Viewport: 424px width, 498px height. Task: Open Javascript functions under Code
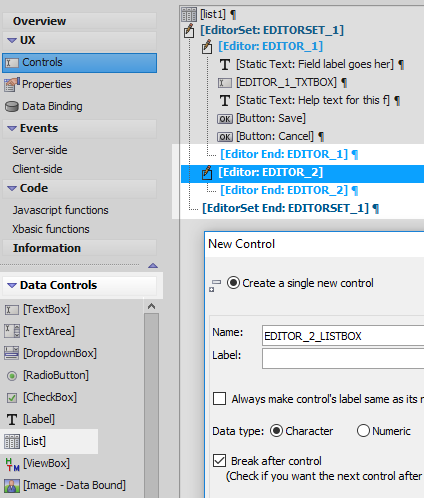pos(61,210)
